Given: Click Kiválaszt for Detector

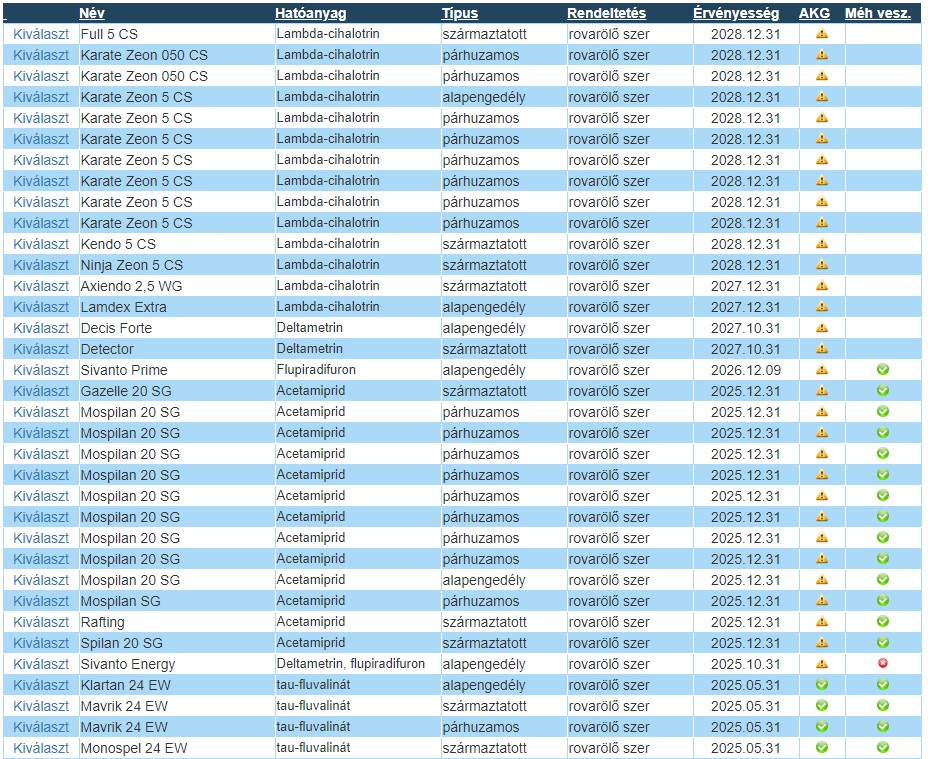Looking at the screenshot, I should (x=41, y=349).
